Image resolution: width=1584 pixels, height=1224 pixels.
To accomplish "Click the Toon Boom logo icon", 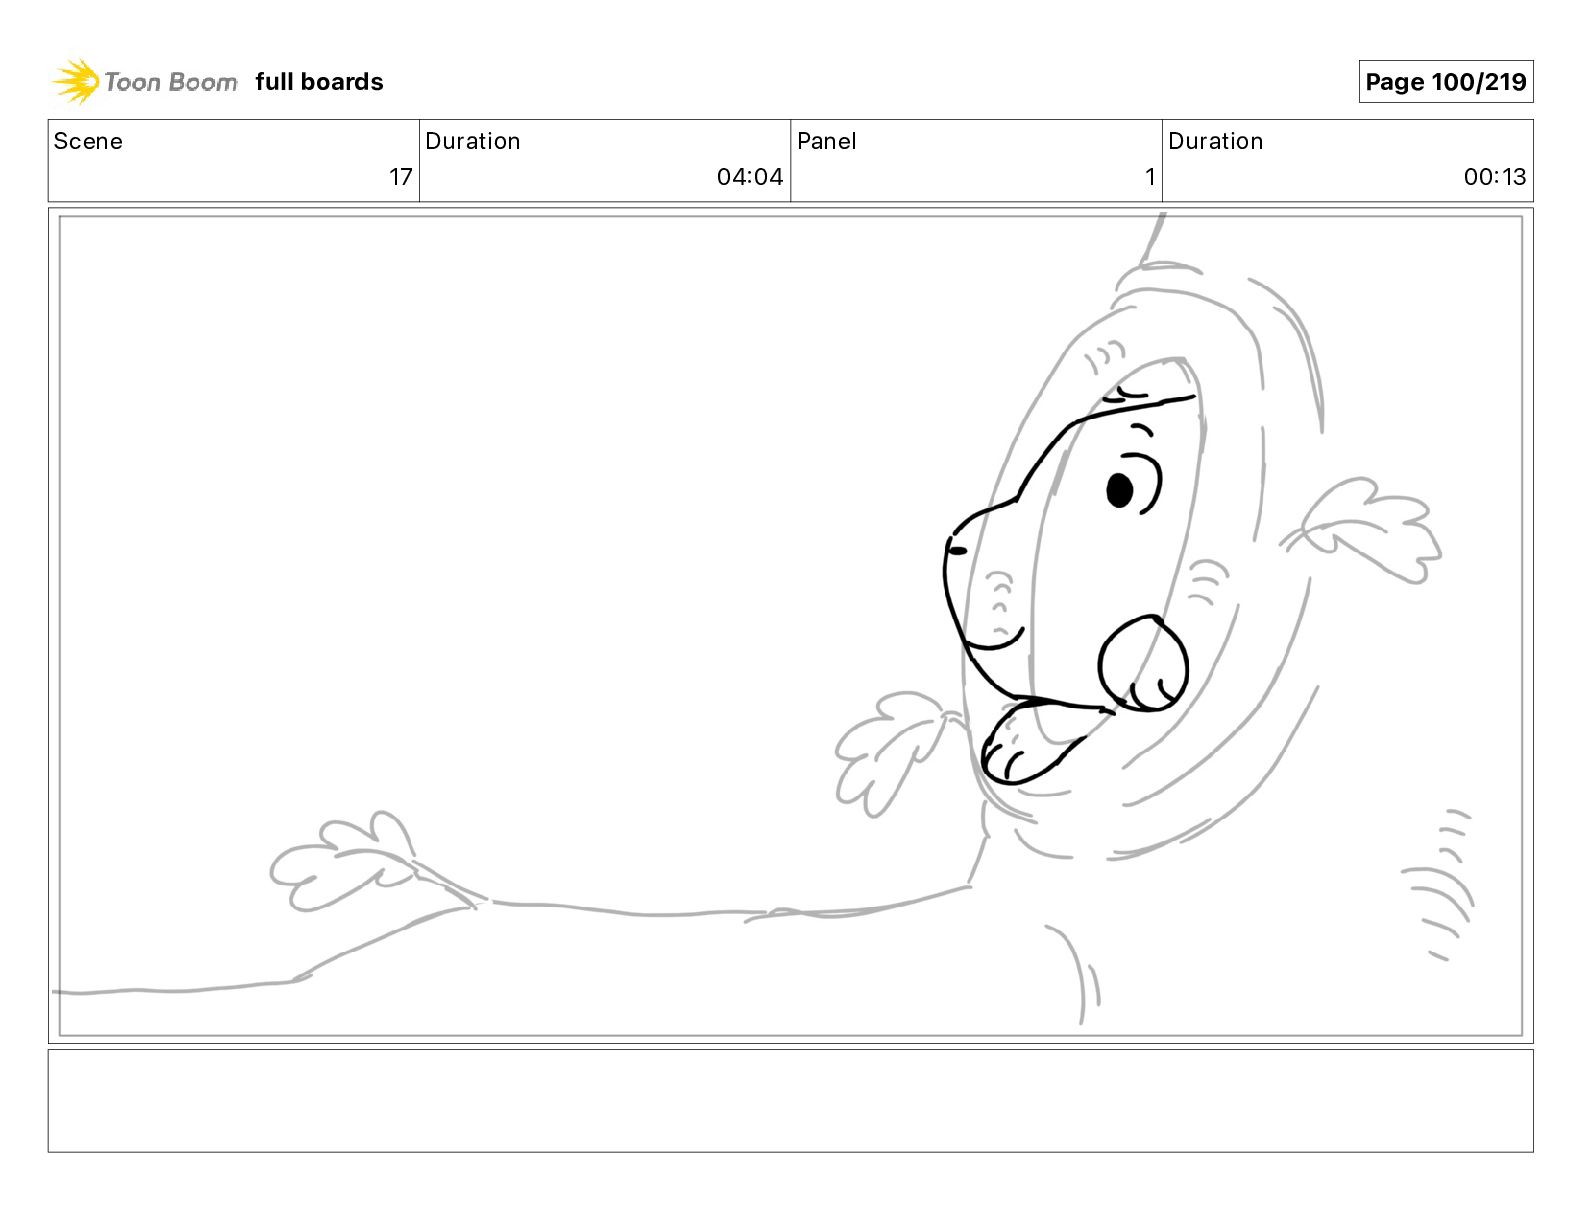I will pos(76,81).
